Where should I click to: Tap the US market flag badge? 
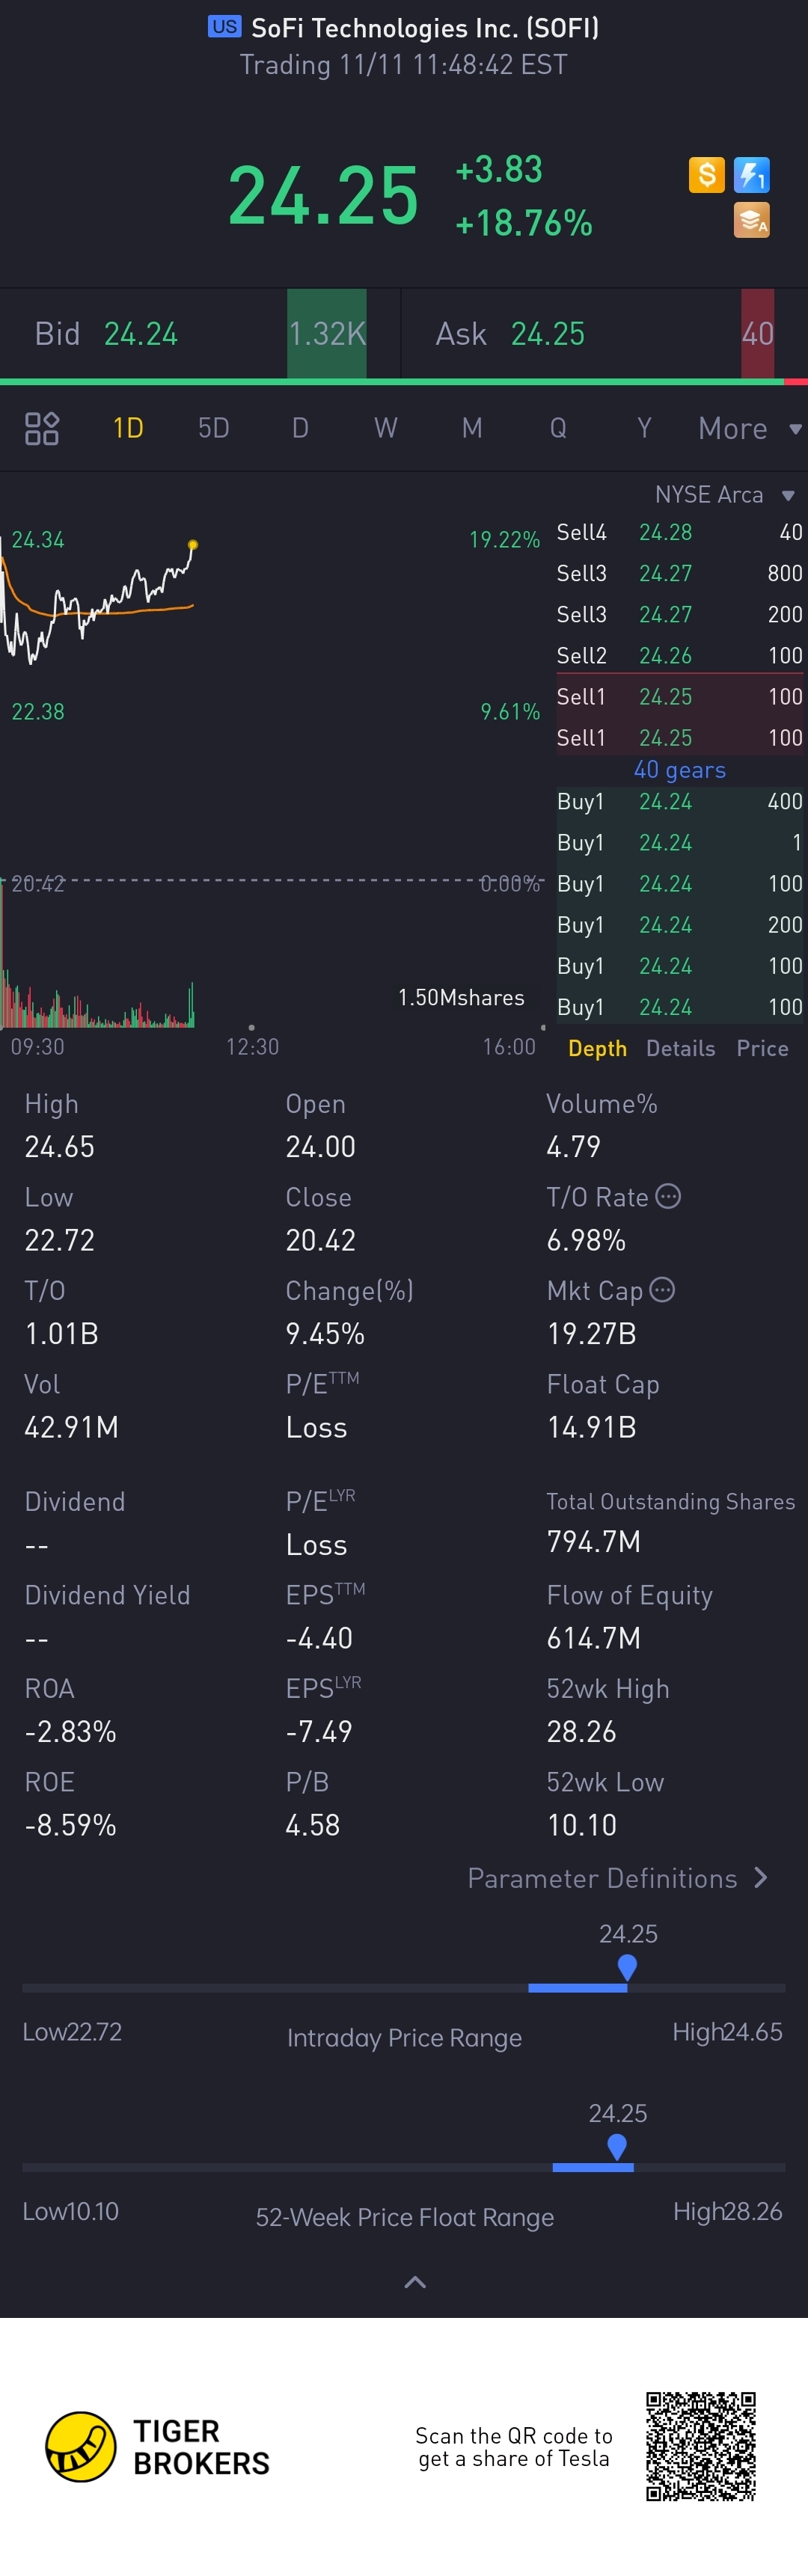point(224,27)
